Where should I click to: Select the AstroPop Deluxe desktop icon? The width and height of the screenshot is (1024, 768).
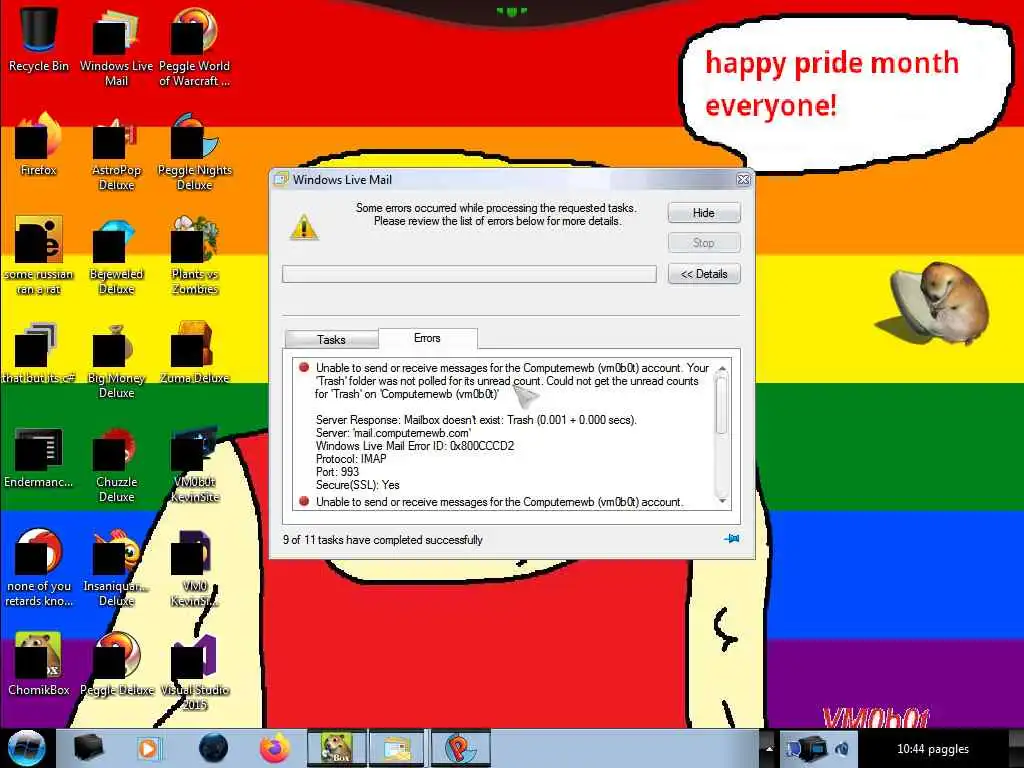pyautogui.click(x=116, y=152)
